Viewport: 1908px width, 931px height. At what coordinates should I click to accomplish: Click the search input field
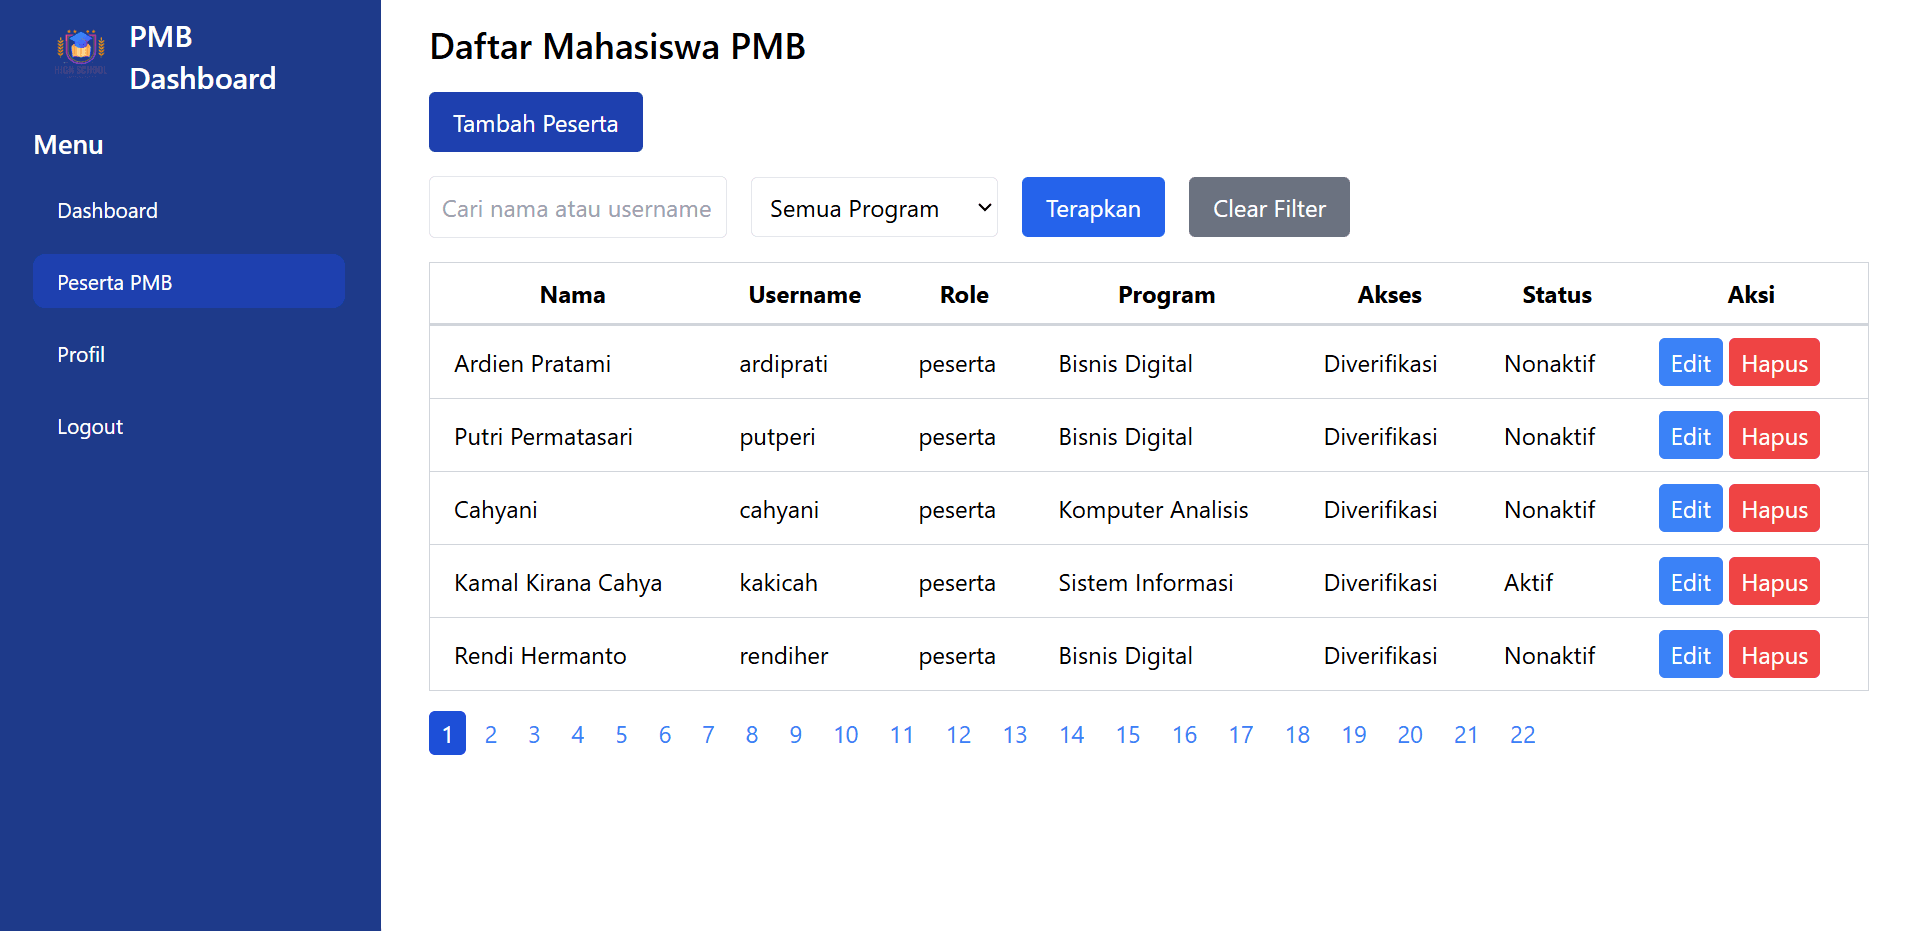coord(577,208)
